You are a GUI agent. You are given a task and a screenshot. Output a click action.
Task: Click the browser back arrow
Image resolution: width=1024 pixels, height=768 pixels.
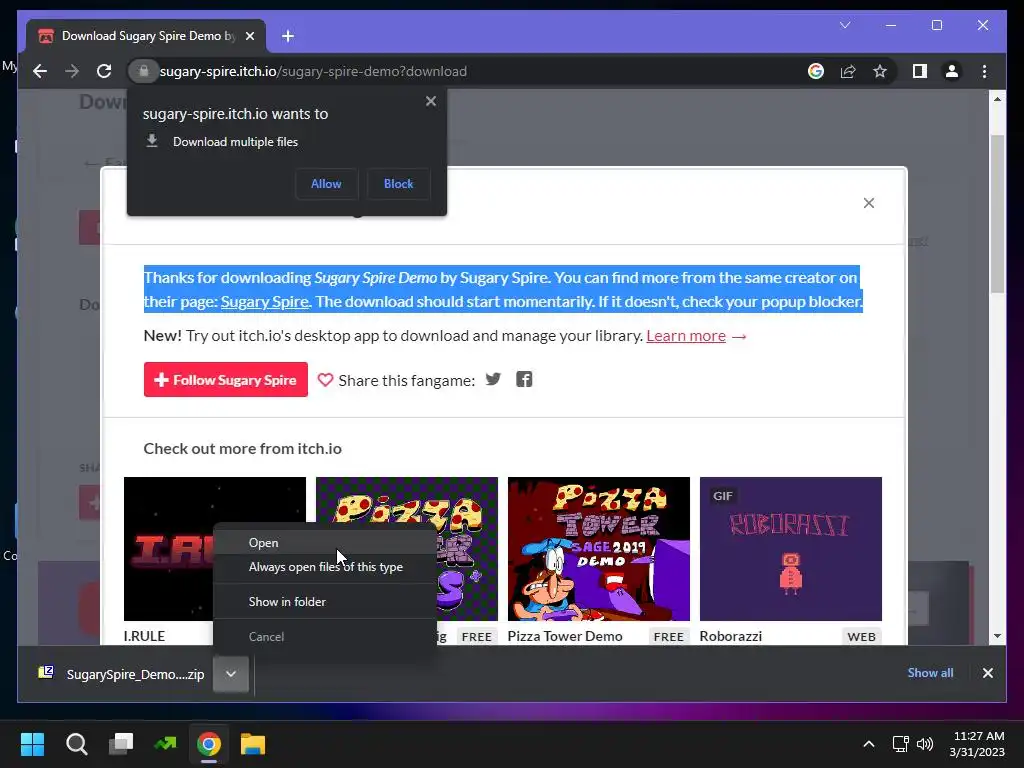pyautogui.click(x=40, y=71)
